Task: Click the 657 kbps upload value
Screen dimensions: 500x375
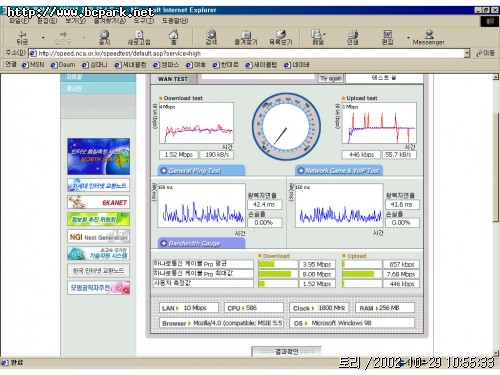Action: pos(401,264)
